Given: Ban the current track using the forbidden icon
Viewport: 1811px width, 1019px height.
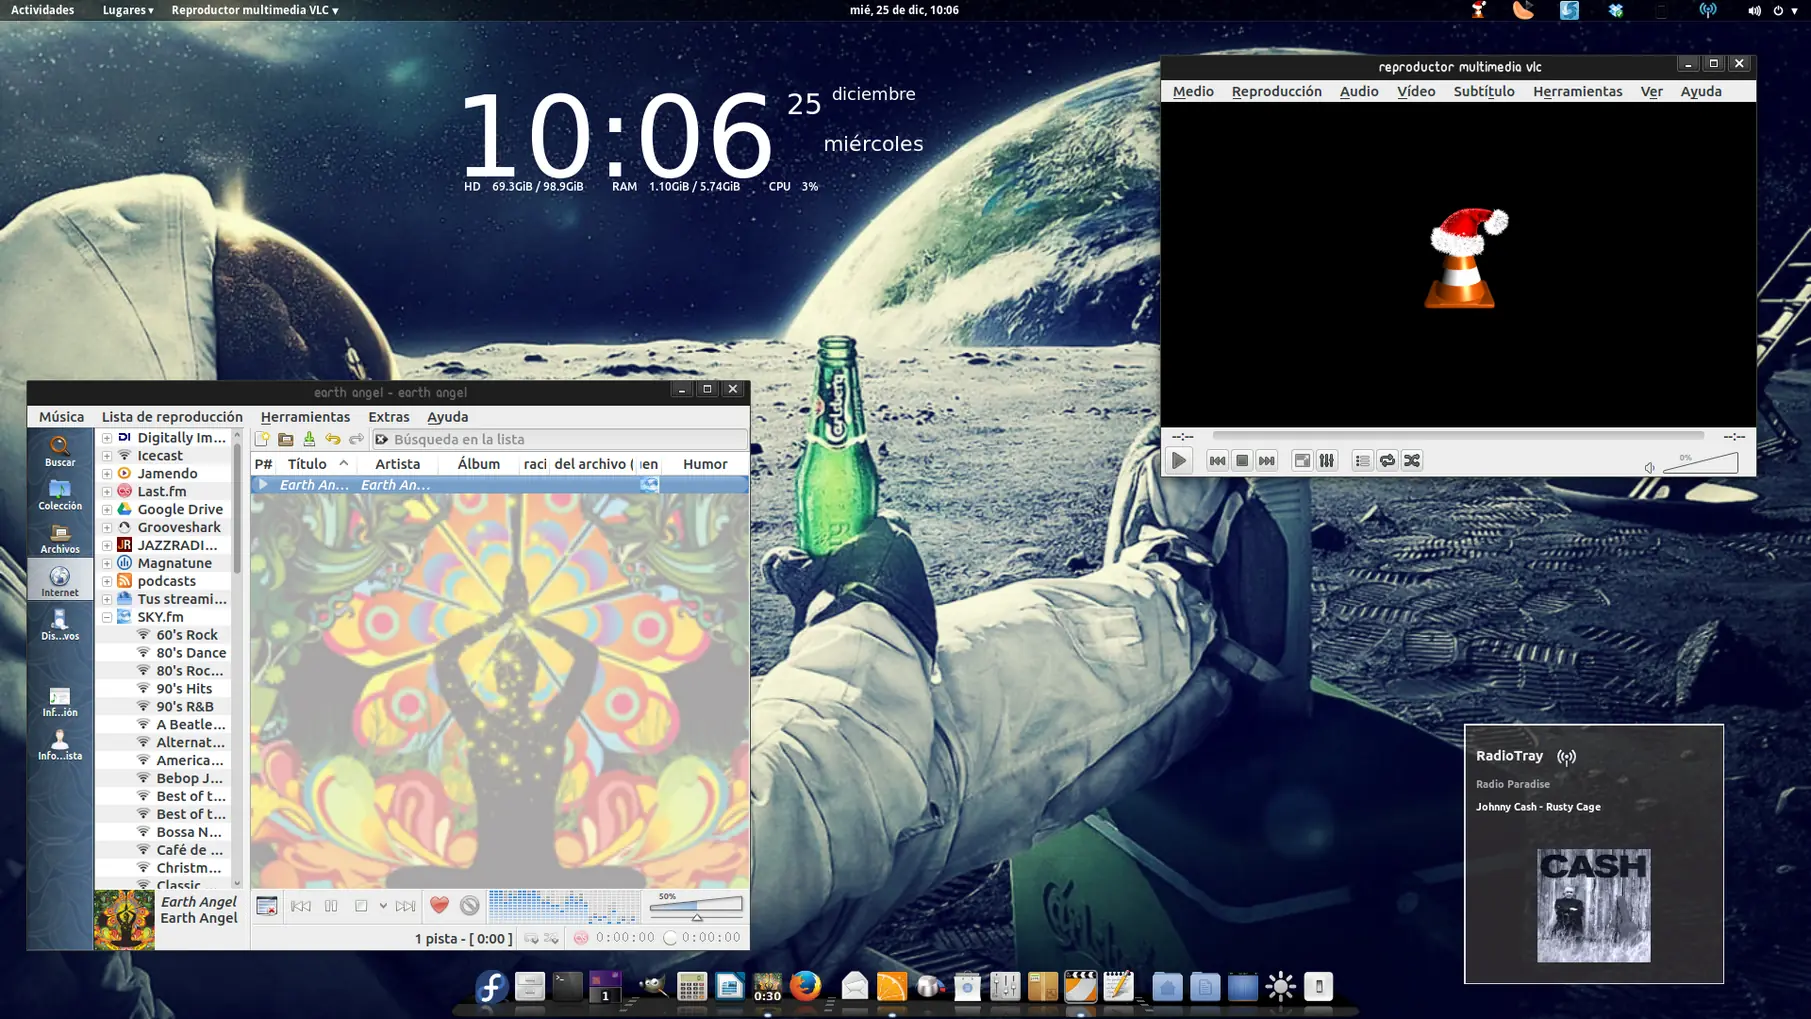Looking at the screenshot, I should 470,906.
